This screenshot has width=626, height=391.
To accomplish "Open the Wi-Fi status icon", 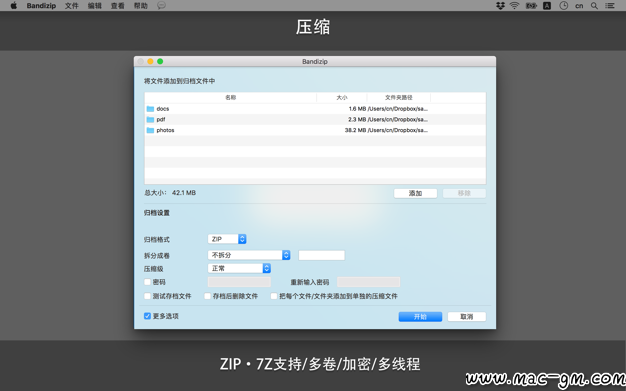I will point(515,6).
